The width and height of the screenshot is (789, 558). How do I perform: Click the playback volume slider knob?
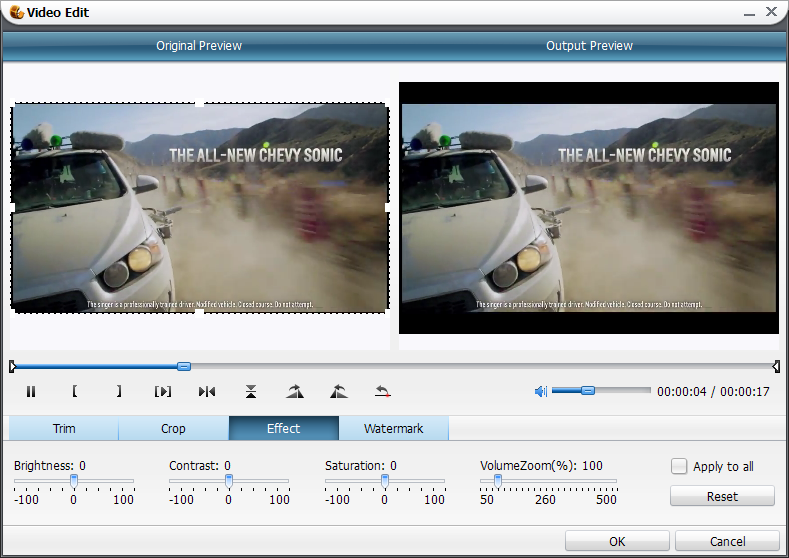coord(588,390)
